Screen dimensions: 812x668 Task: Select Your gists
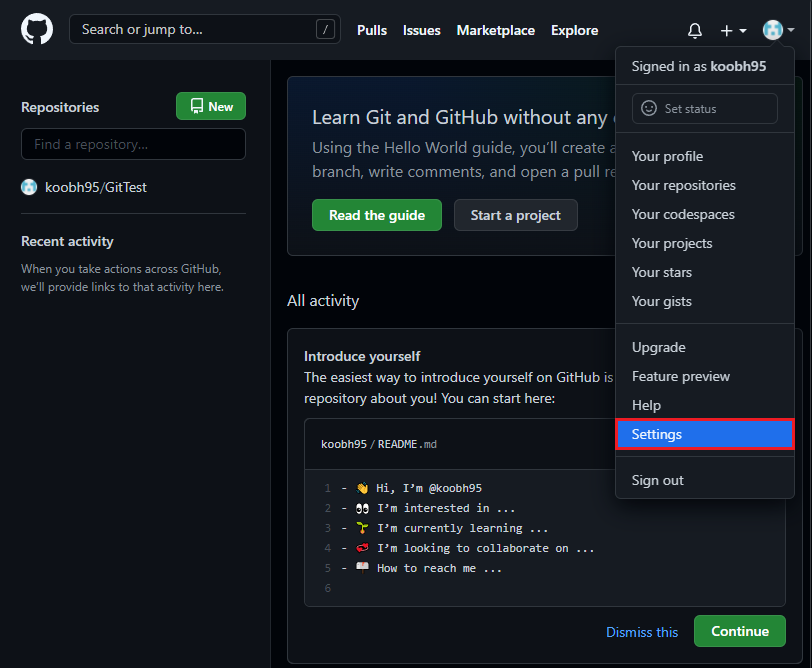pos(705,301)
